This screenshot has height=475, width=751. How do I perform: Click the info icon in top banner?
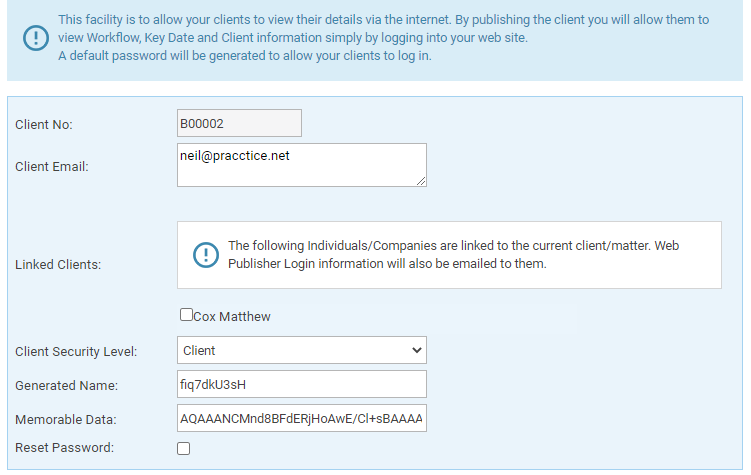(36, 38)
